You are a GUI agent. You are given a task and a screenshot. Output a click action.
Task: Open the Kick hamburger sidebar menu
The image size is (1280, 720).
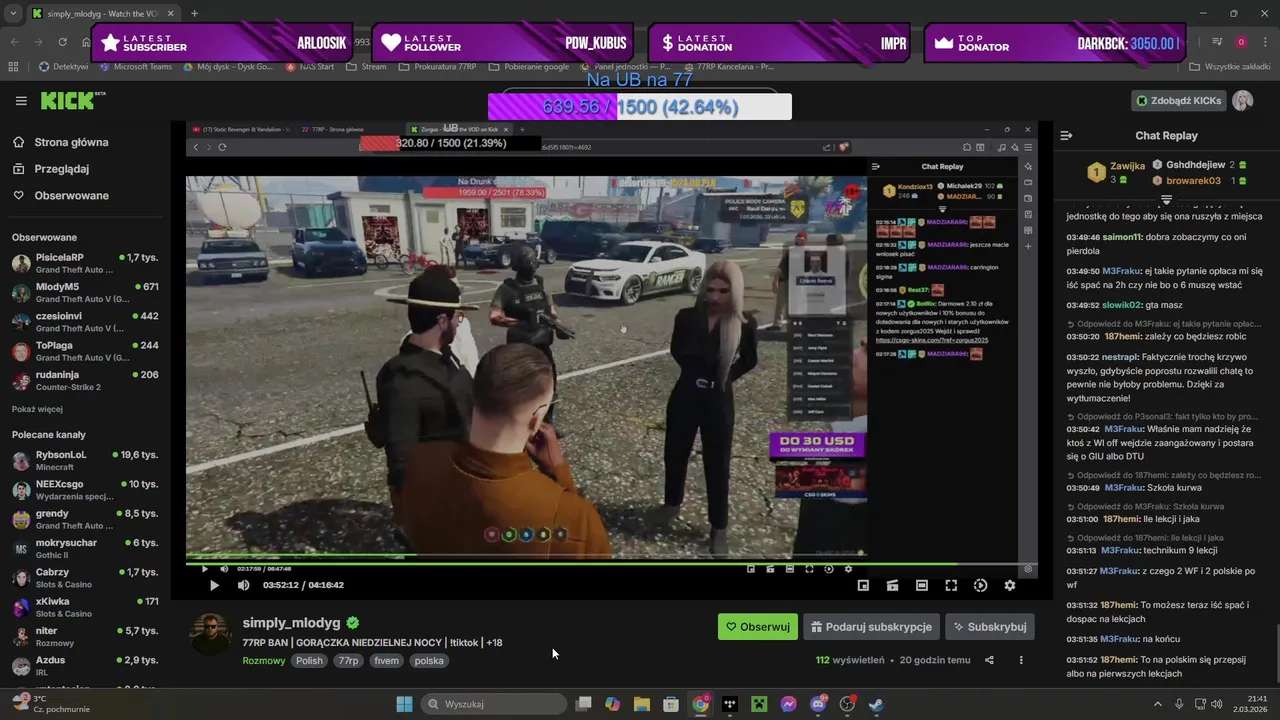(x=21, y=101)
